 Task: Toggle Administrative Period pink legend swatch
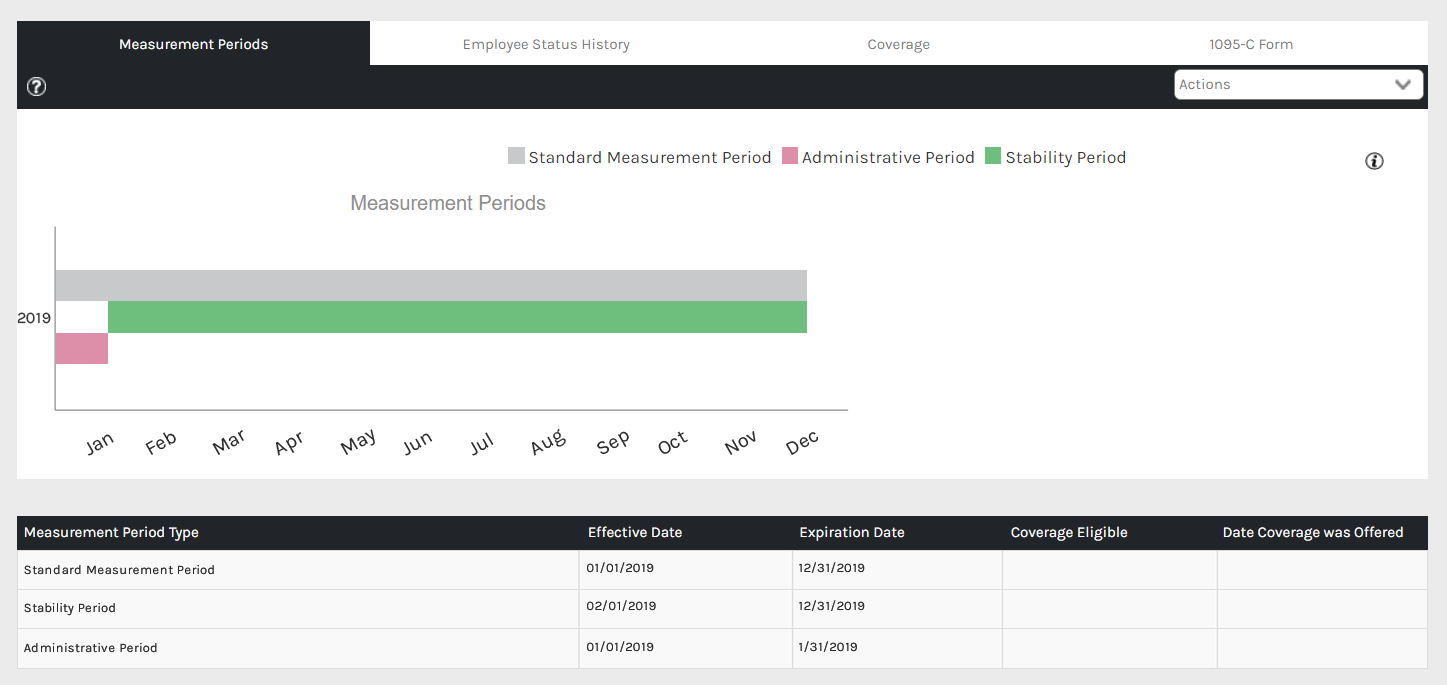tap(790, 156)
